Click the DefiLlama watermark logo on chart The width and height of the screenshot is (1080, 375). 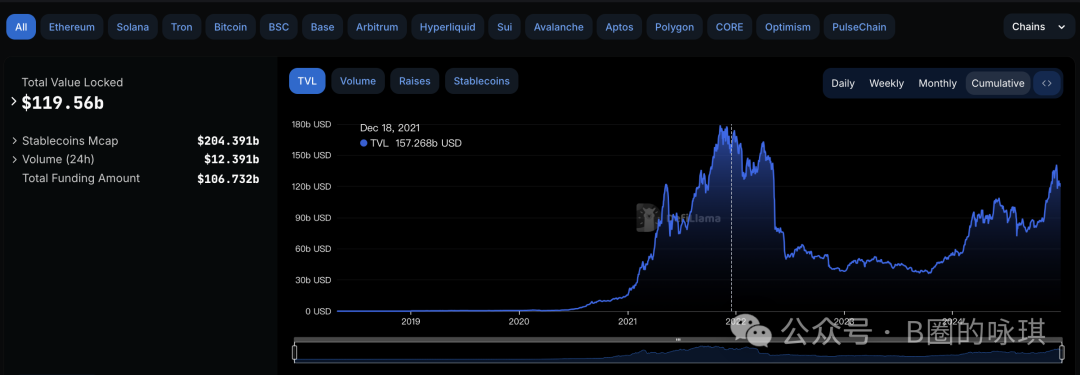tap(645, 217)
